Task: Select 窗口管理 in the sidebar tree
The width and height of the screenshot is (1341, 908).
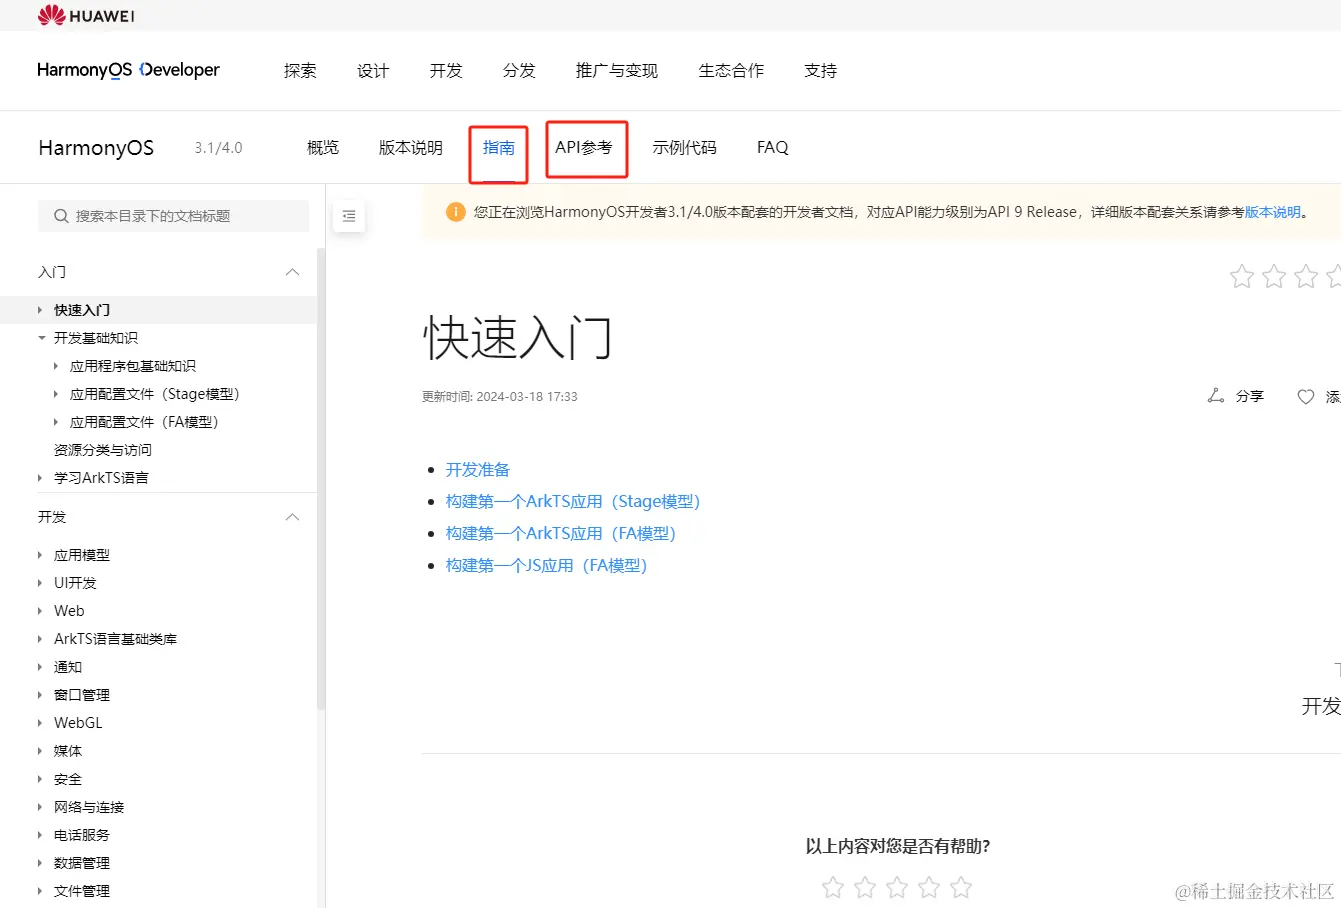Action: point(82,695)
